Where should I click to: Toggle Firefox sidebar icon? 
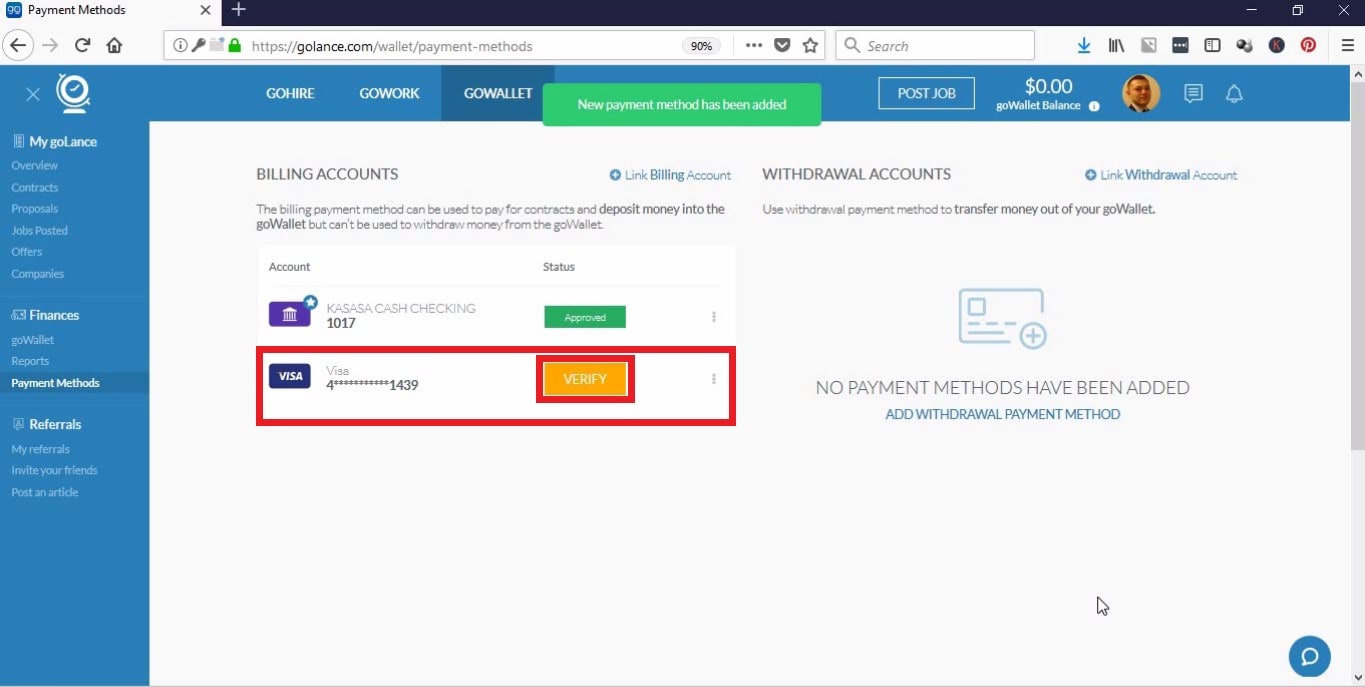1212,45
